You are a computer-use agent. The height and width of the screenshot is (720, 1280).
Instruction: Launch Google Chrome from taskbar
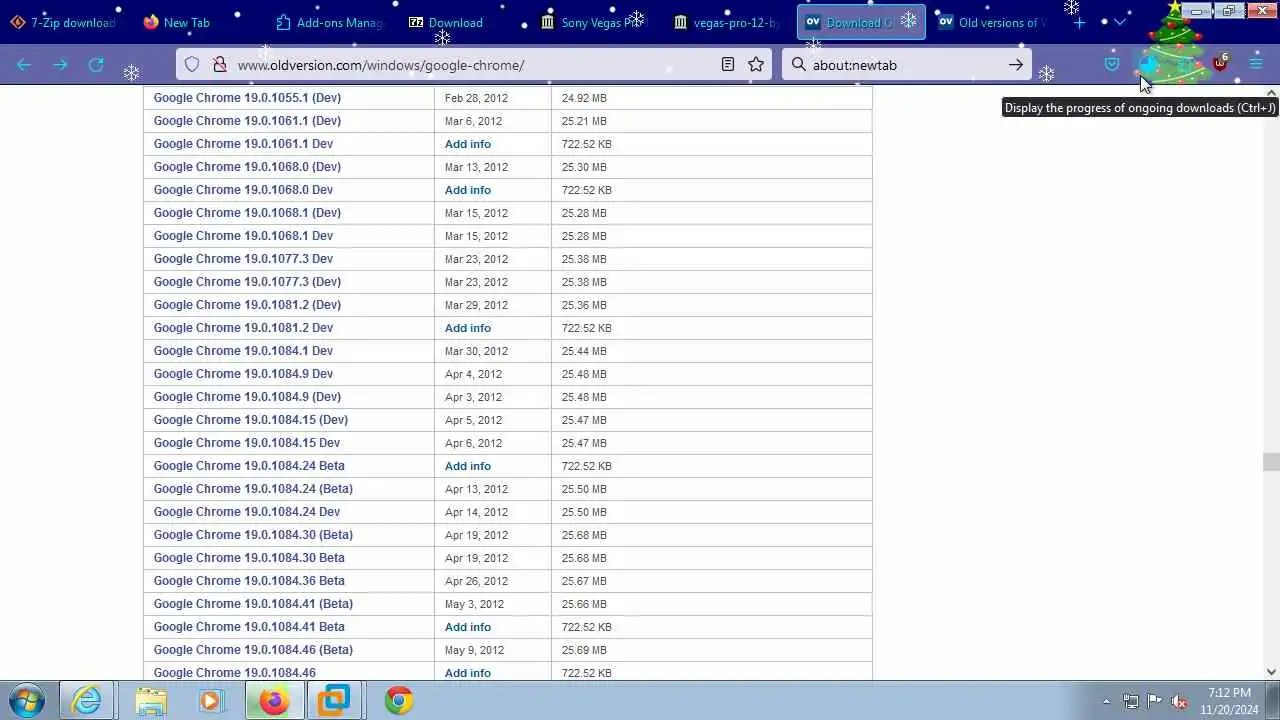click(x=398, y=701)
